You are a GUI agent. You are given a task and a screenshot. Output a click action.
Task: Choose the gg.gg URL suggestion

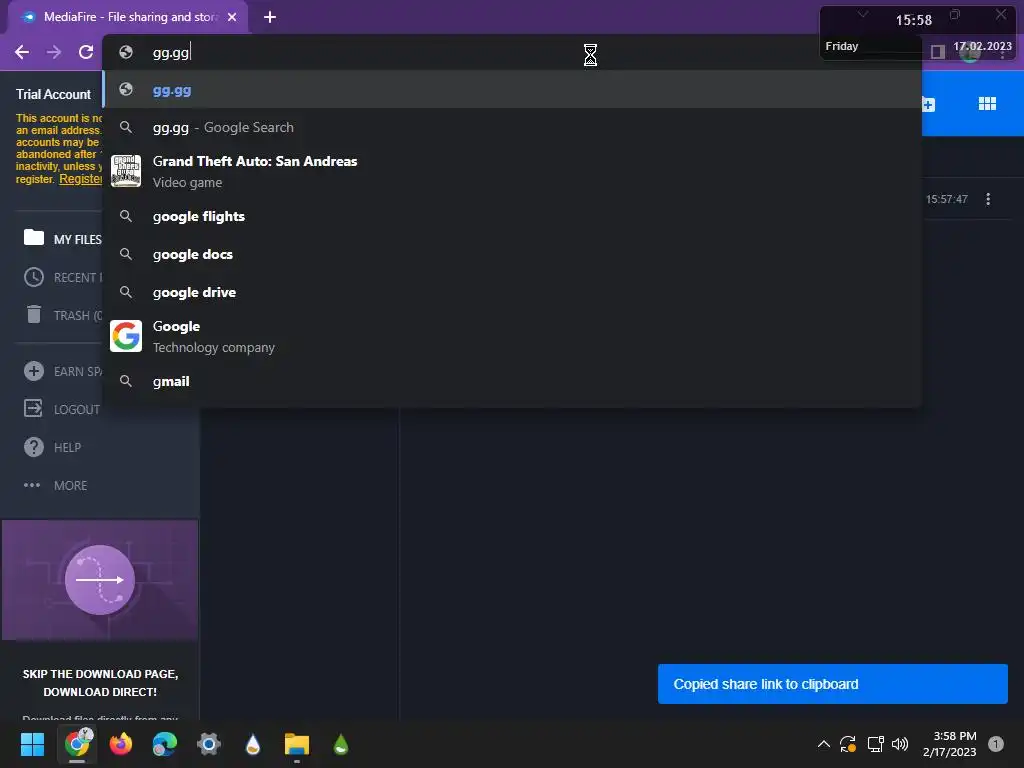click(511, 89)
